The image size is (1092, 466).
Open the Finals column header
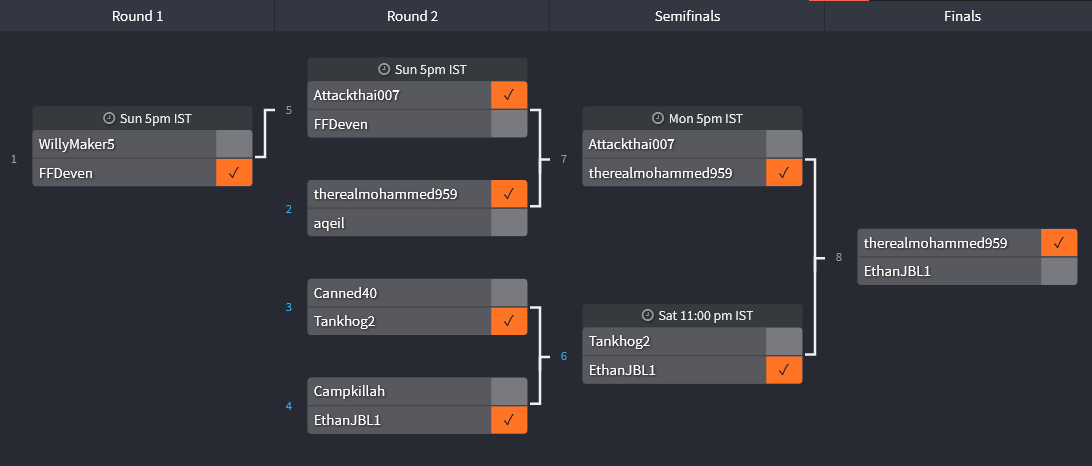click(962, 16)
